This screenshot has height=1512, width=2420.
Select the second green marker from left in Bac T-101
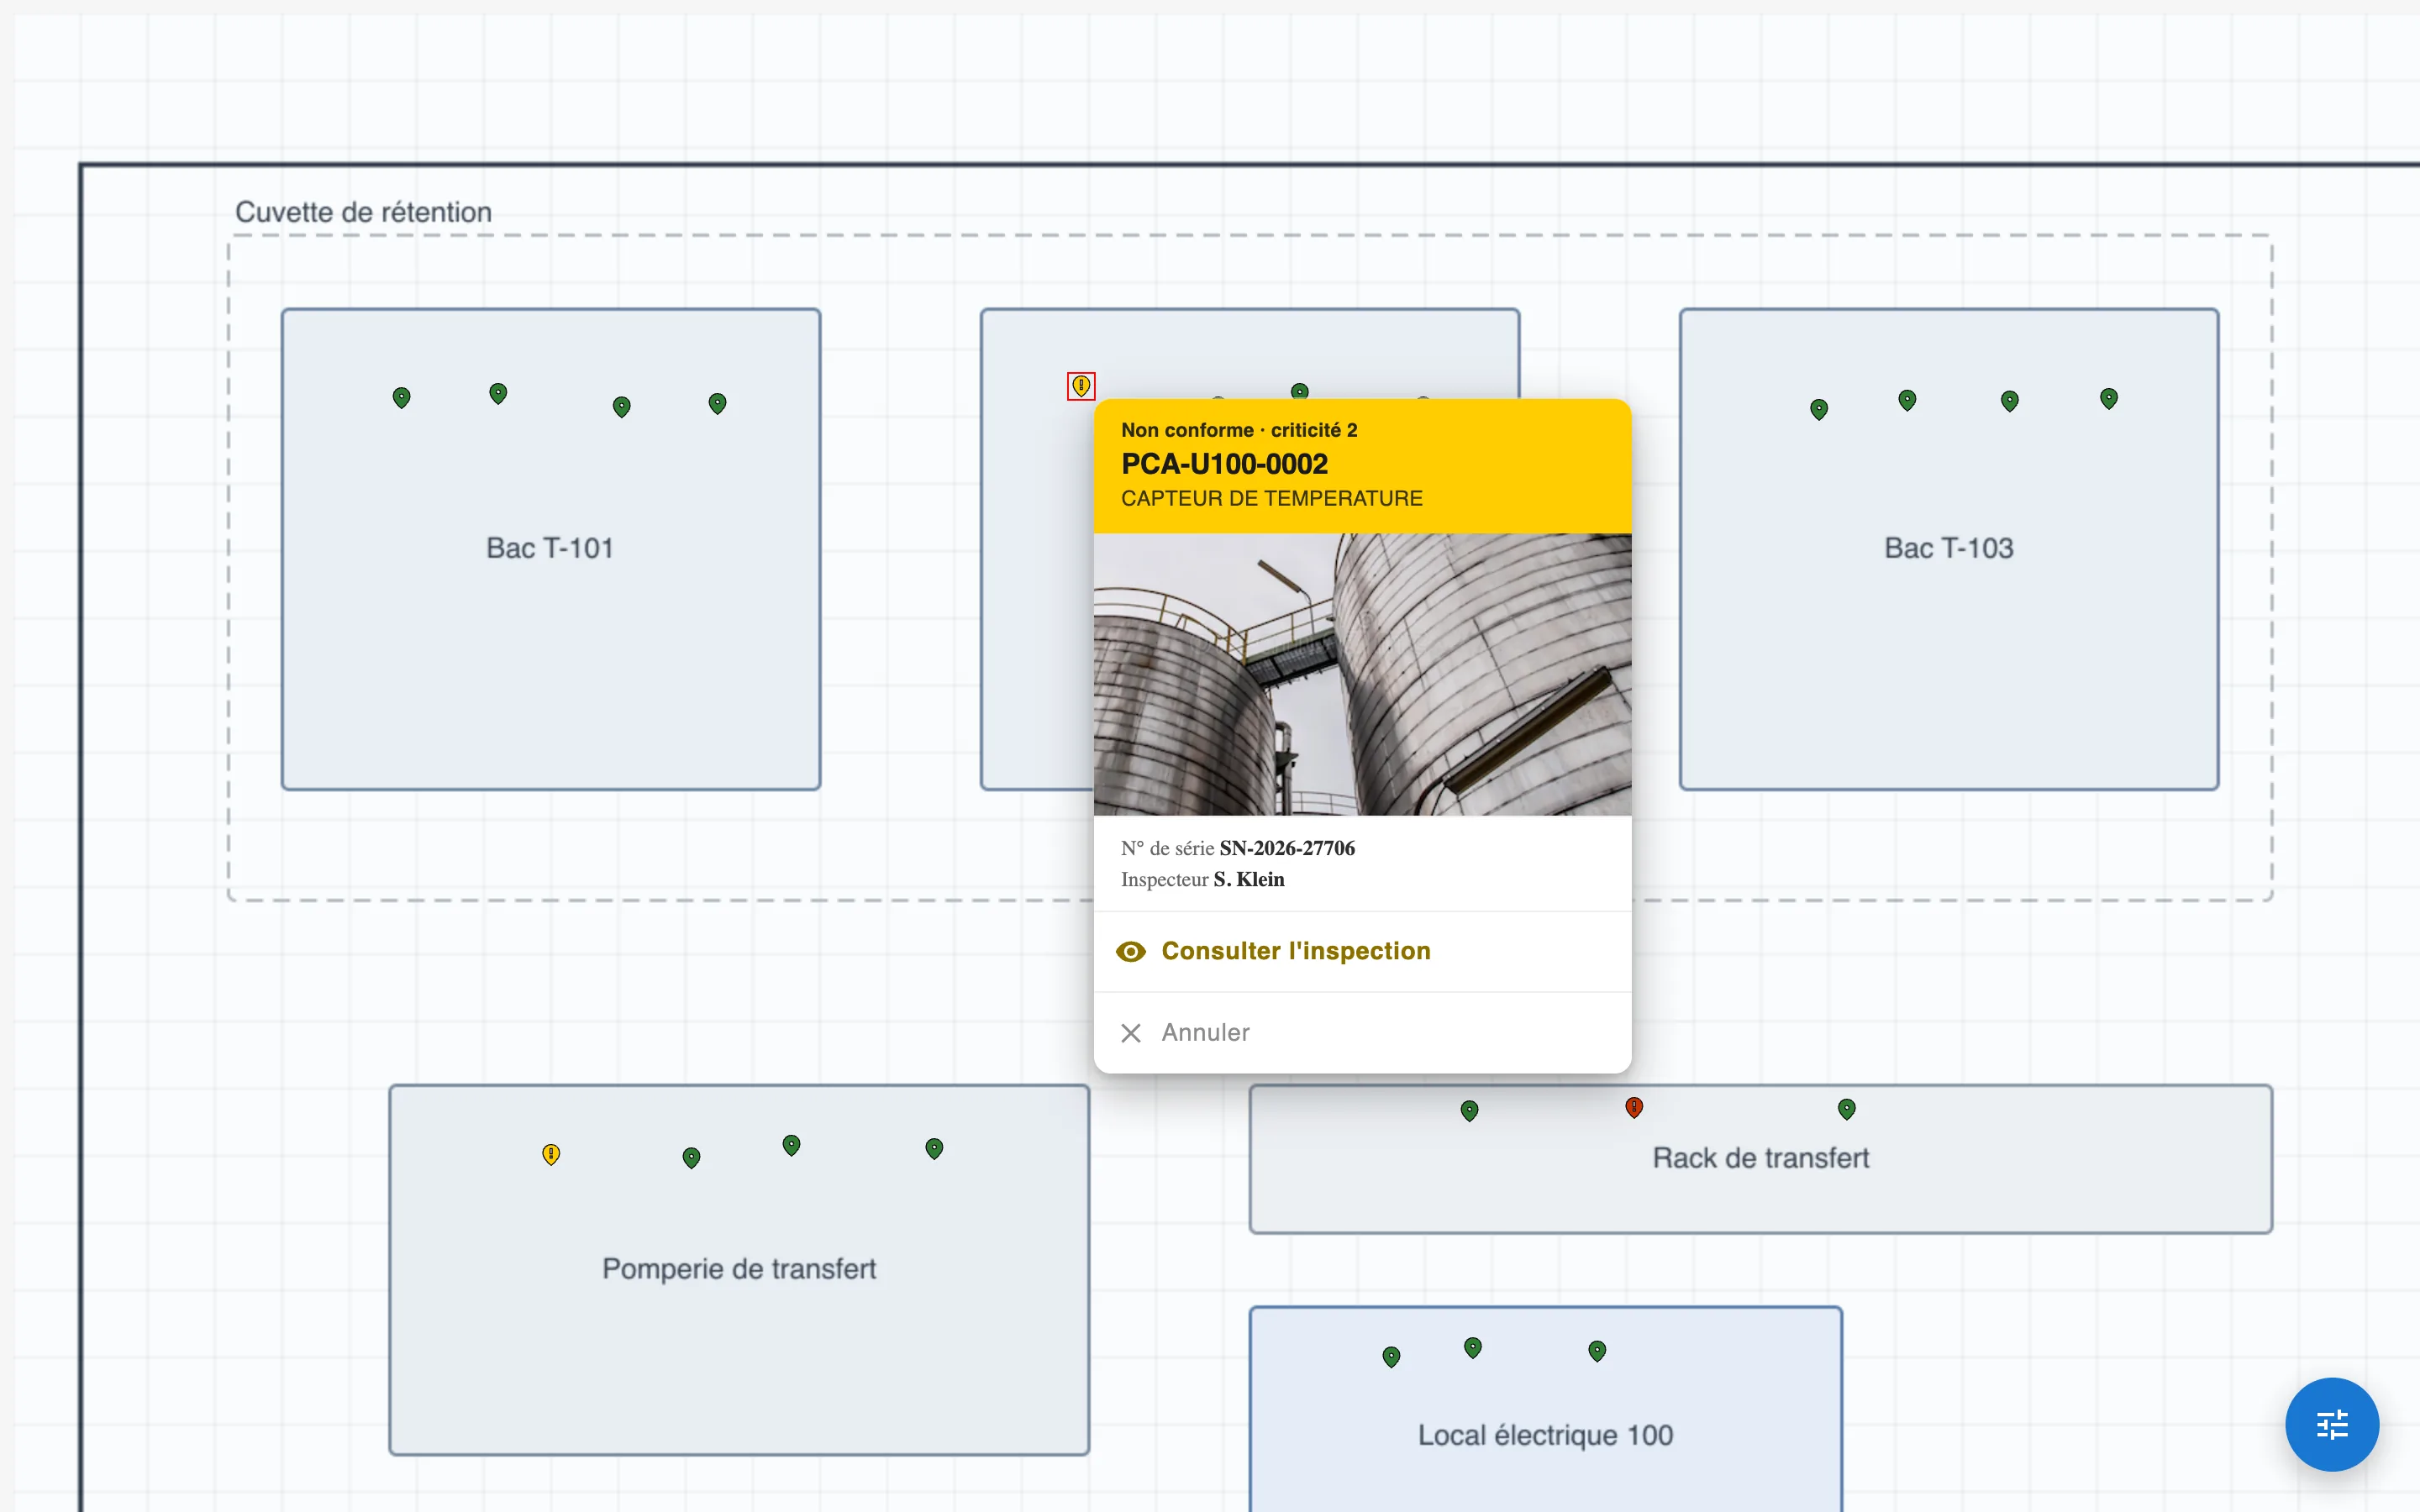point(498,393)
